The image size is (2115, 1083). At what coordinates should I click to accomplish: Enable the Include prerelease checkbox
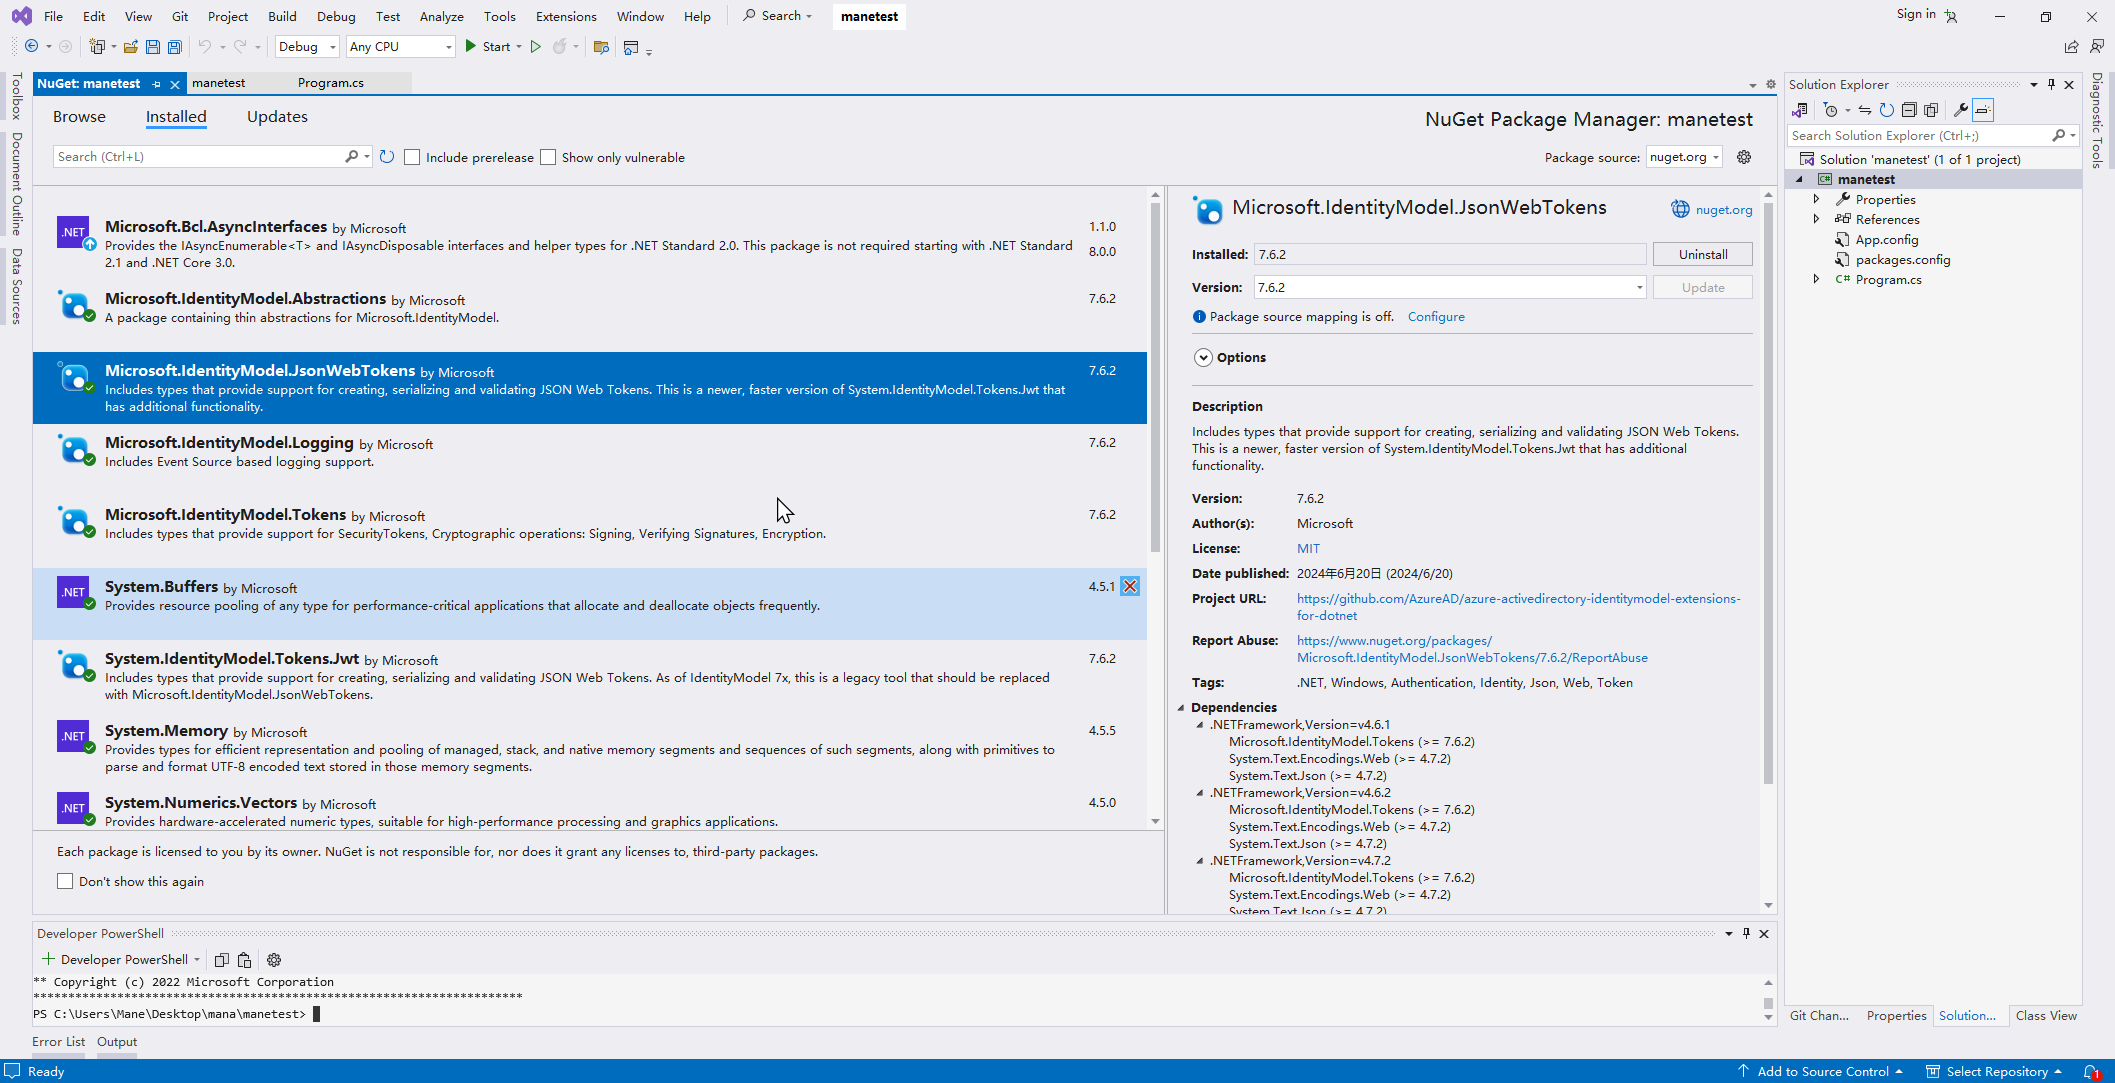coord(412,157)
